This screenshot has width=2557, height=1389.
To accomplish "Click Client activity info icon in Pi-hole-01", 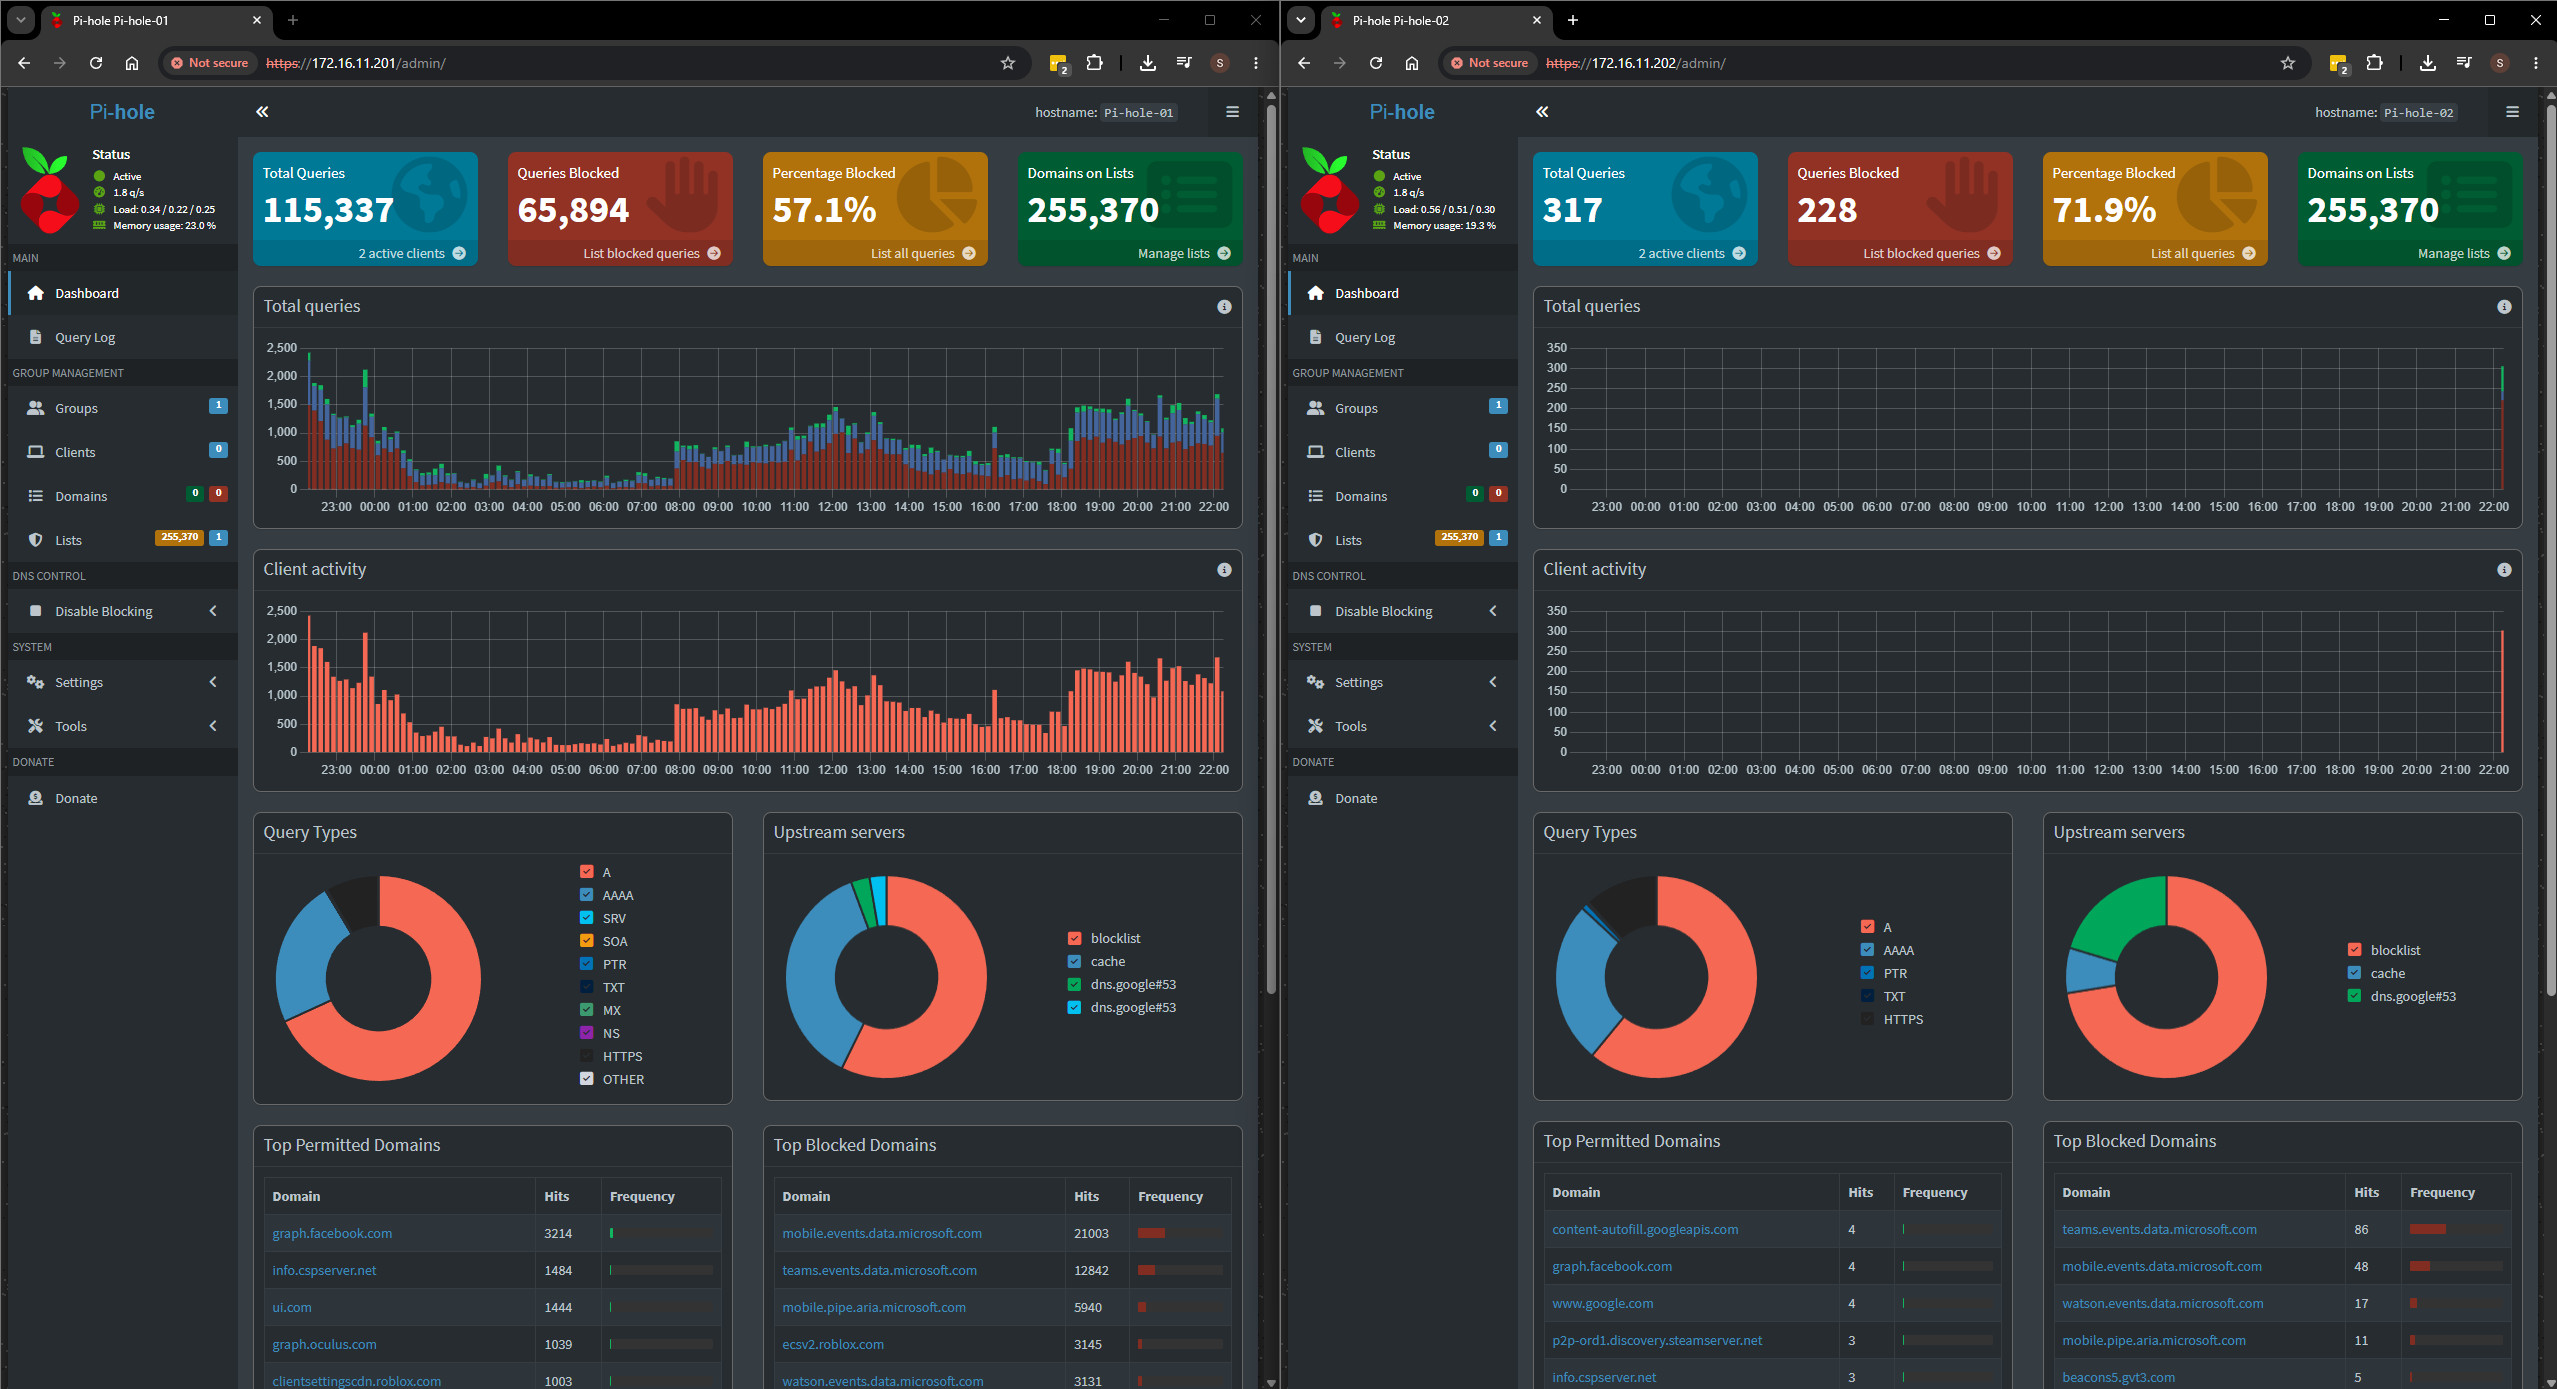I will pos(1224,570).
